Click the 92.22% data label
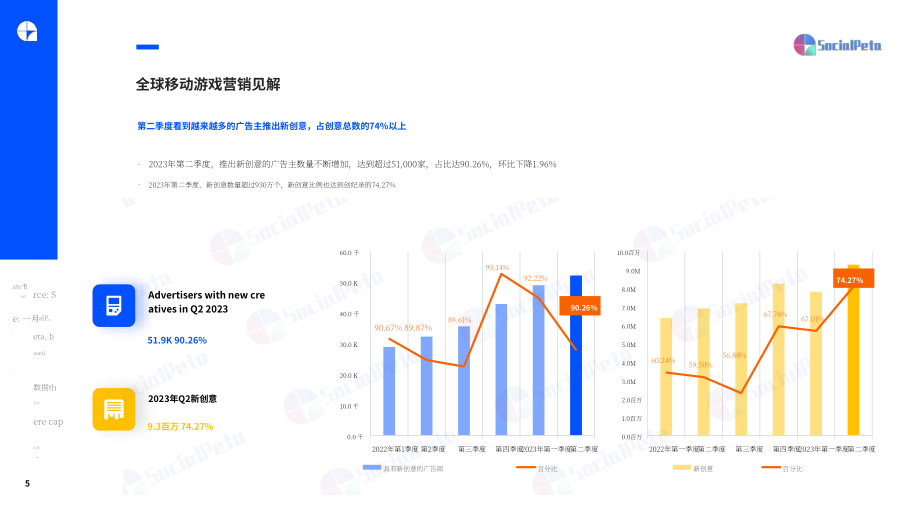The width and height of the screenshot is (920, 518). coord(535,278)
